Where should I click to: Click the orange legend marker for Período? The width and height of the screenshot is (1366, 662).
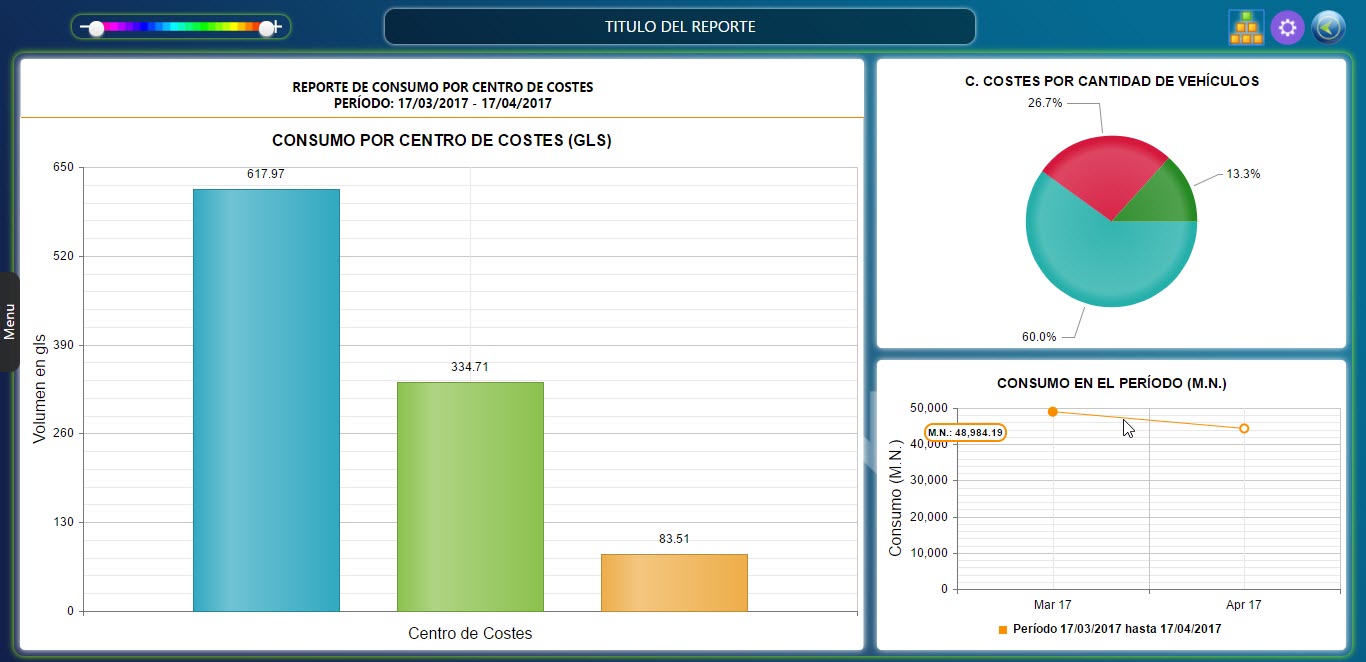click(x=1003, y=630)
